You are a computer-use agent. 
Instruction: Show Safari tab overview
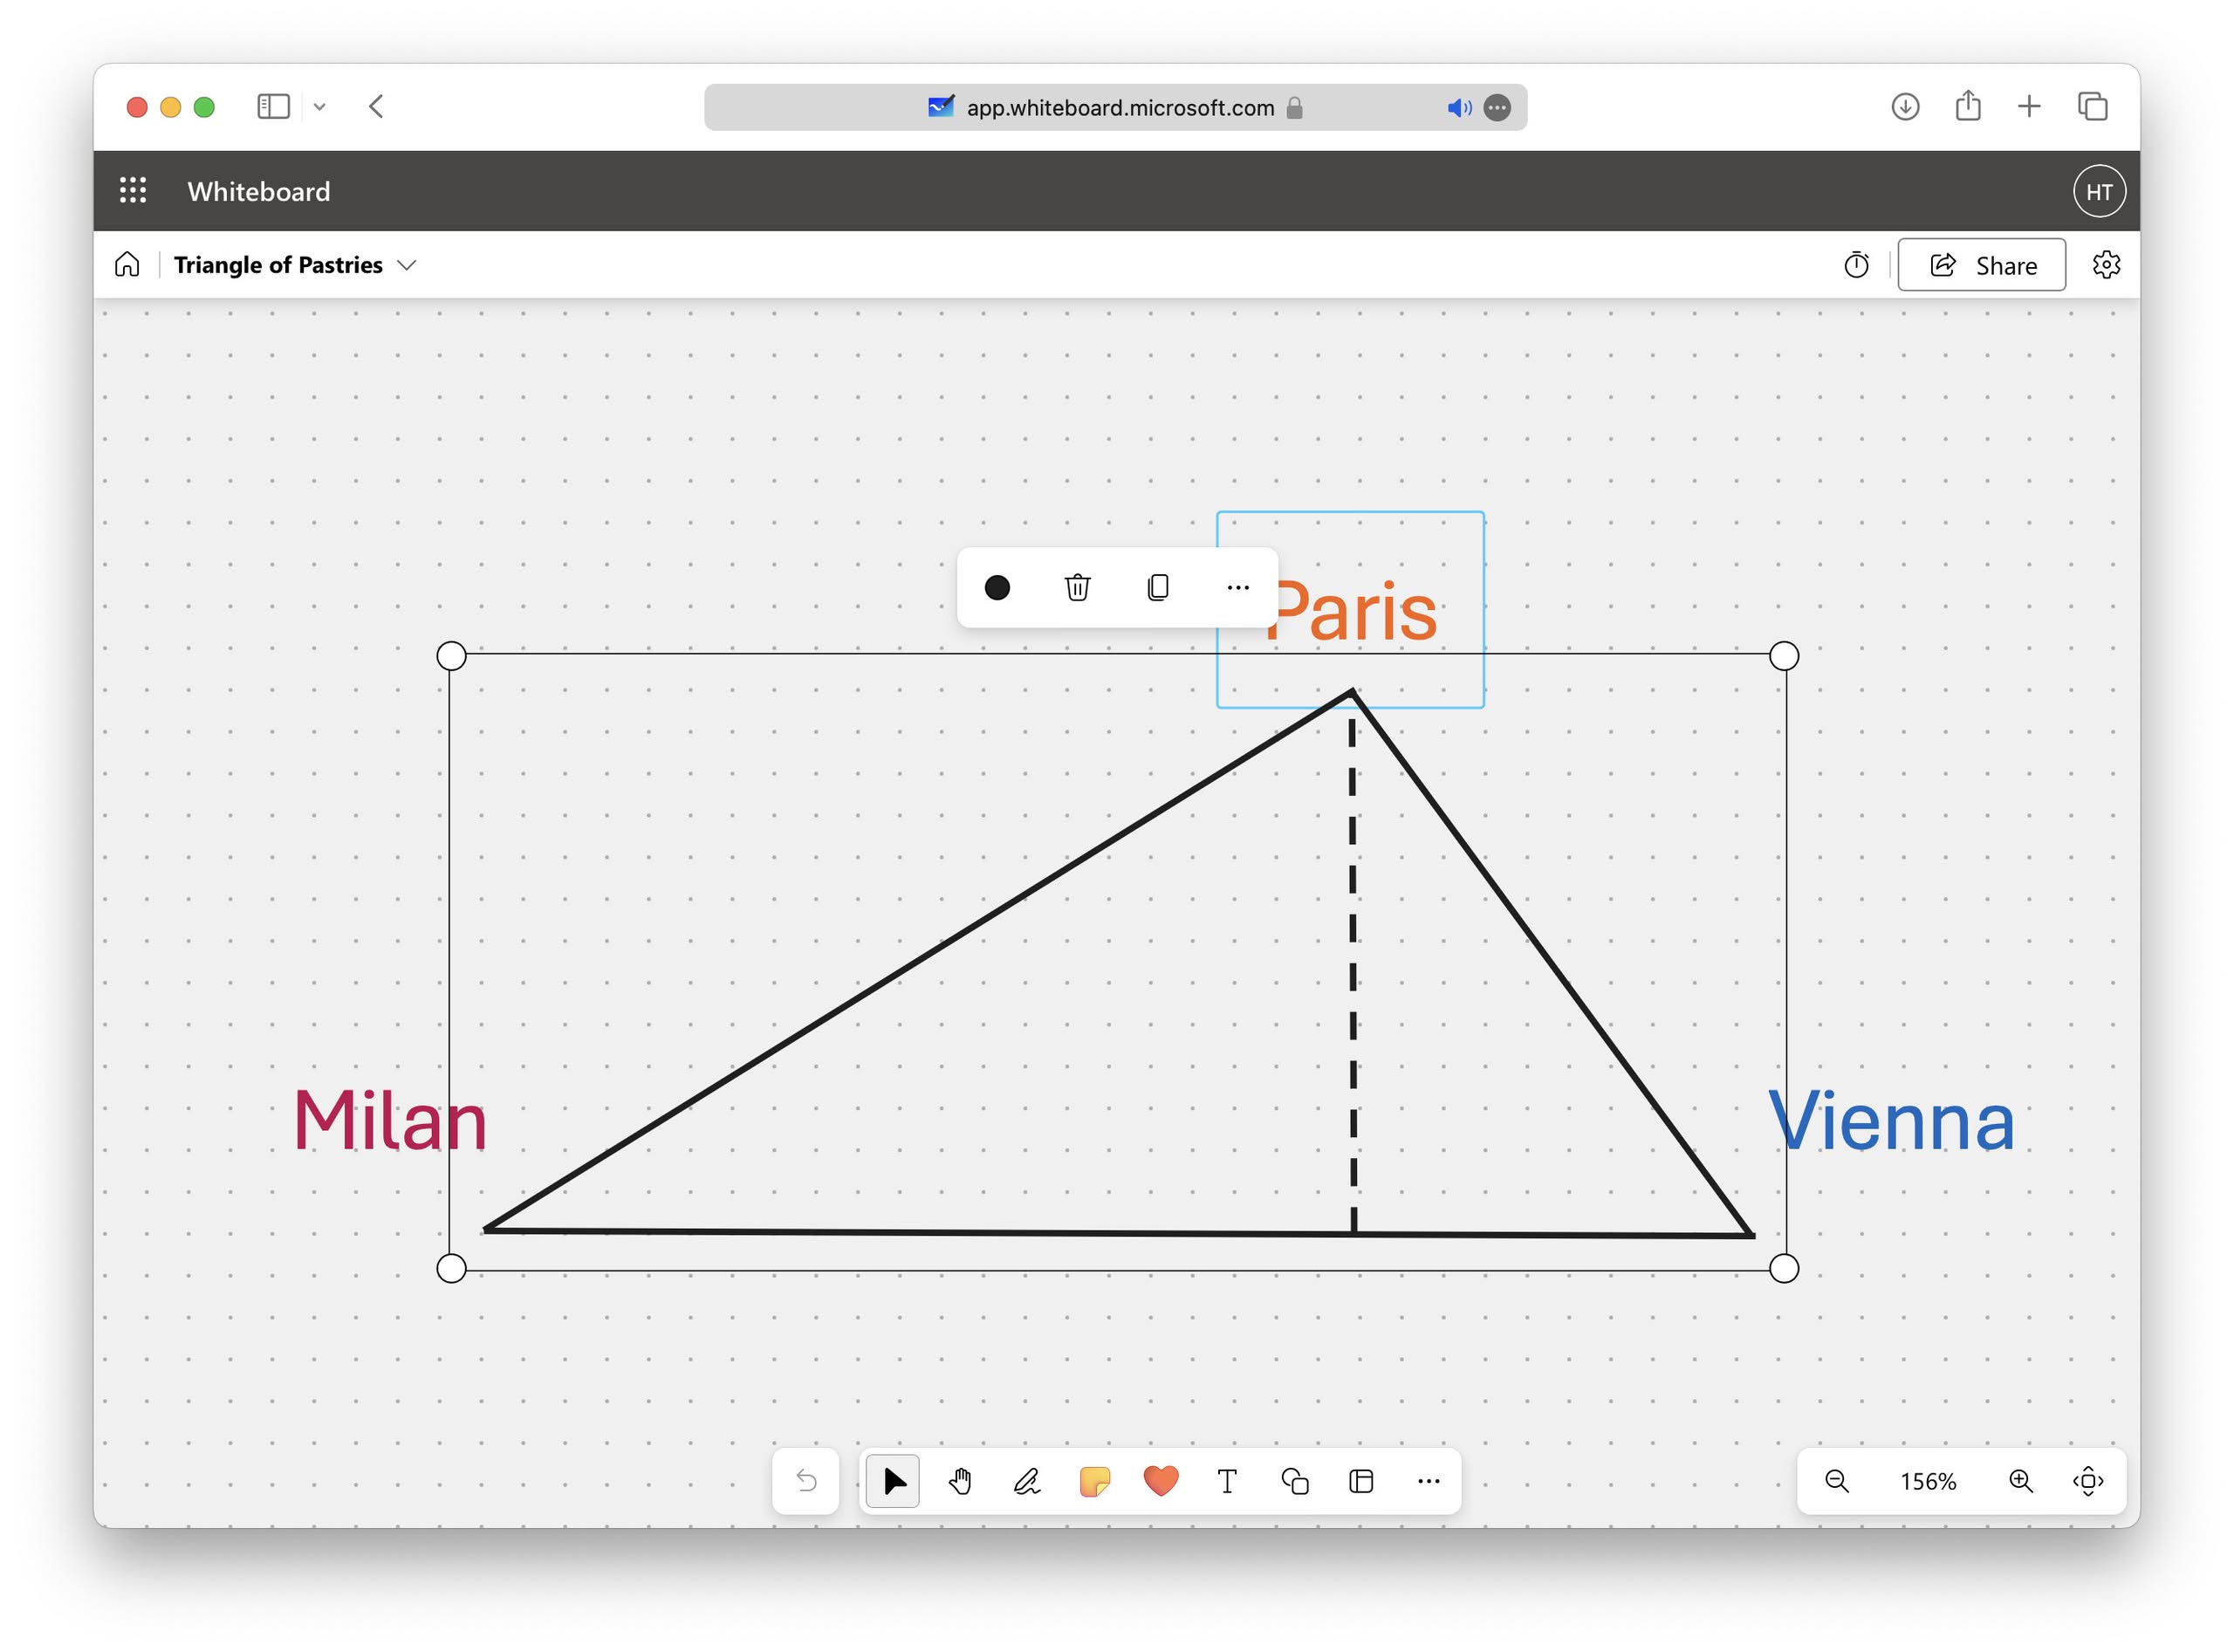coord(2092,106)
